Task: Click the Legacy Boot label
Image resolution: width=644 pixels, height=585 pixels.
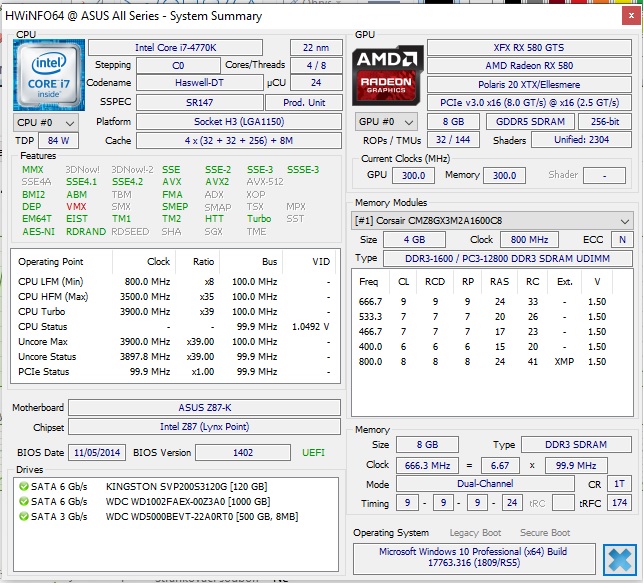Action: point(475,533)
